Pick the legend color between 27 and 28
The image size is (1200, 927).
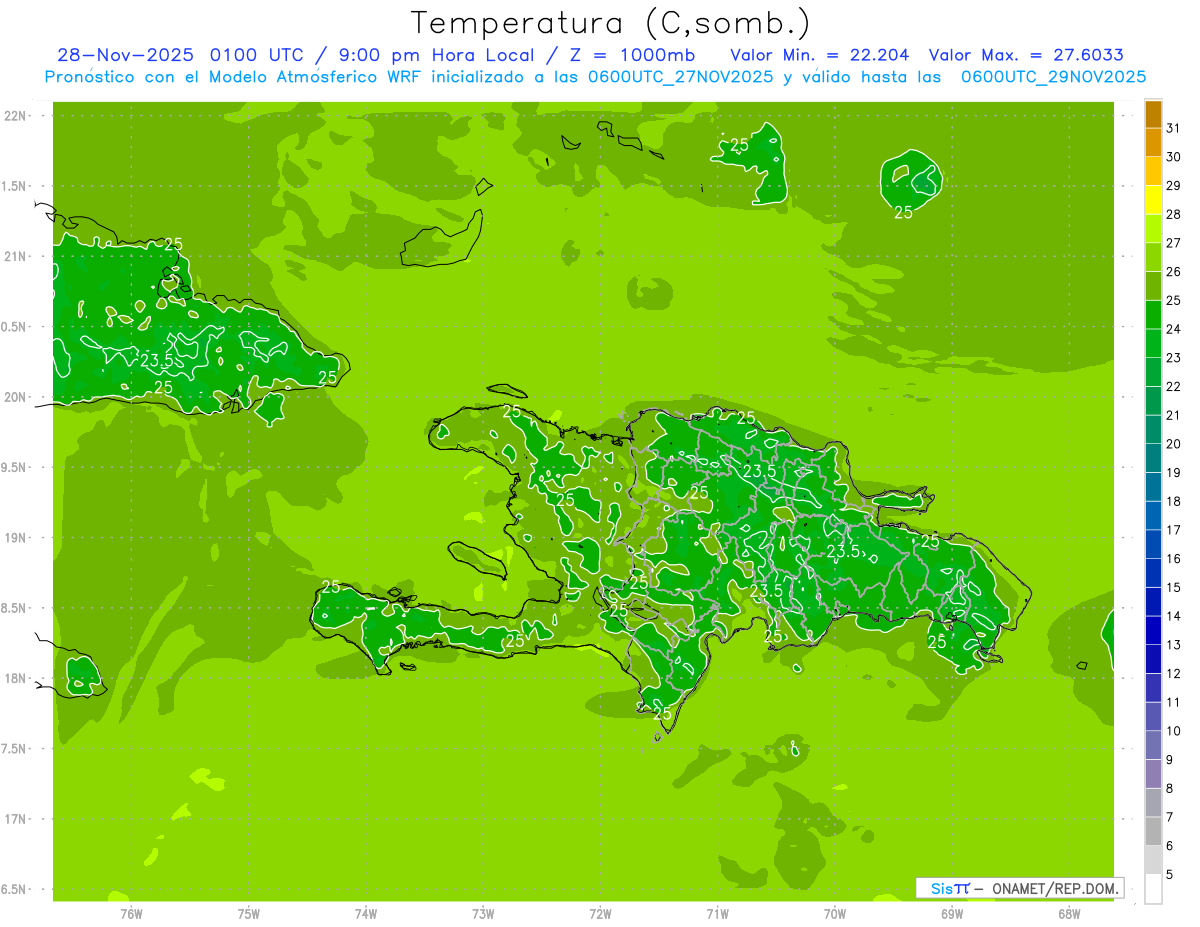1153,229
